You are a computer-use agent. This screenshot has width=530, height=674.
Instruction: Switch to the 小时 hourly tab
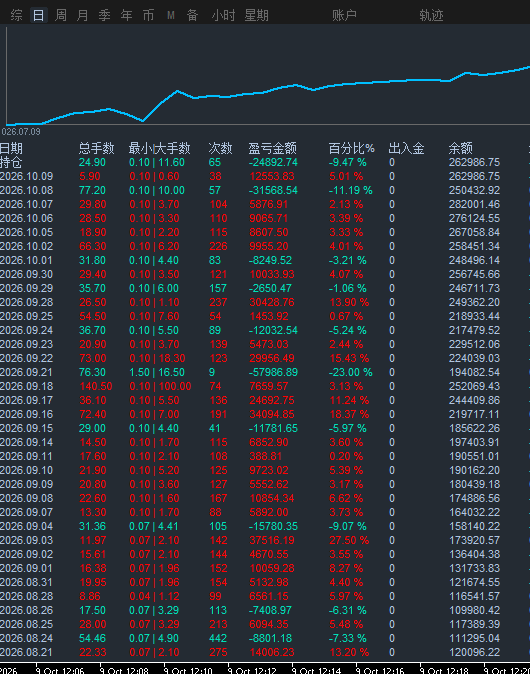223,15
